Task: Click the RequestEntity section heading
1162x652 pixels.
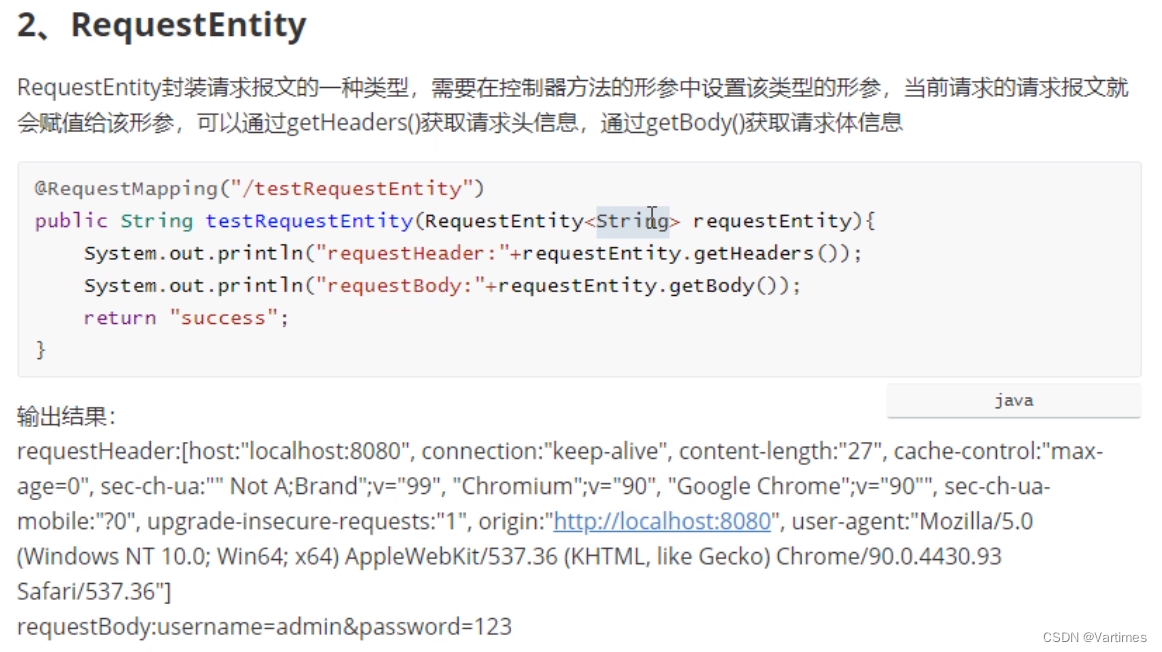Action: 162,24
